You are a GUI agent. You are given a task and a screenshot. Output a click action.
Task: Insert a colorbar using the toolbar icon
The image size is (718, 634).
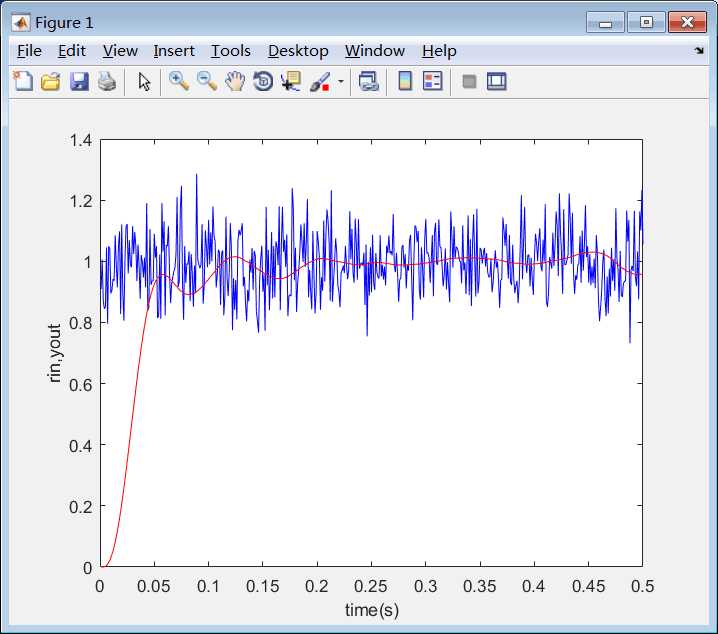[x=405, y=81]
